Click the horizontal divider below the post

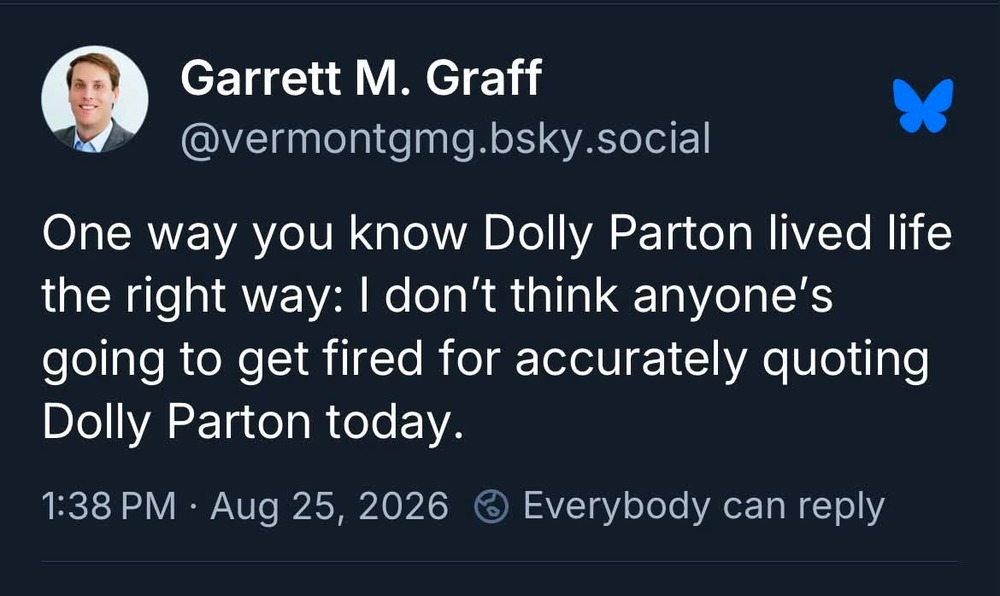[x=499, y=562]
